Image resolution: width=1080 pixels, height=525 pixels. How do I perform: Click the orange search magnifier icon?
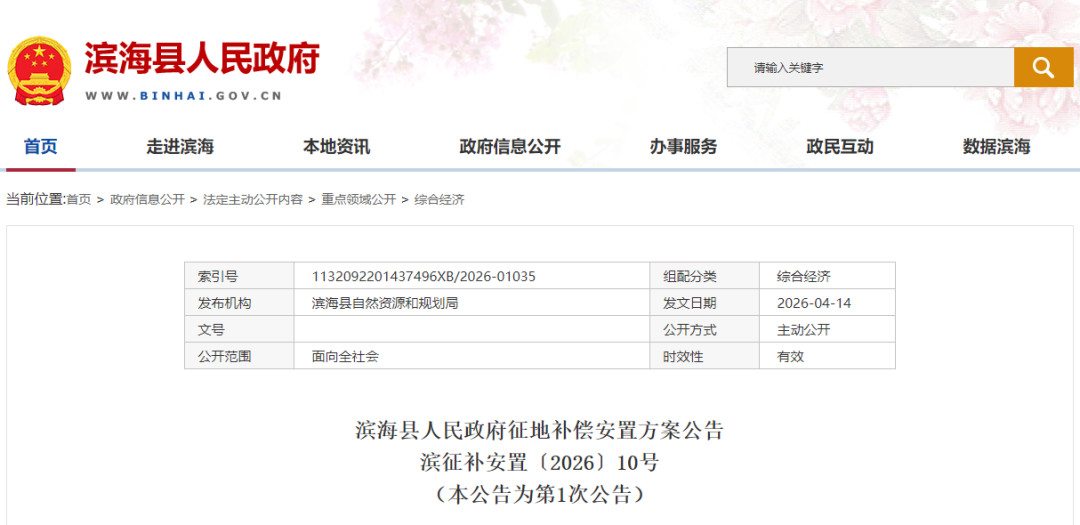(1043, 68)
